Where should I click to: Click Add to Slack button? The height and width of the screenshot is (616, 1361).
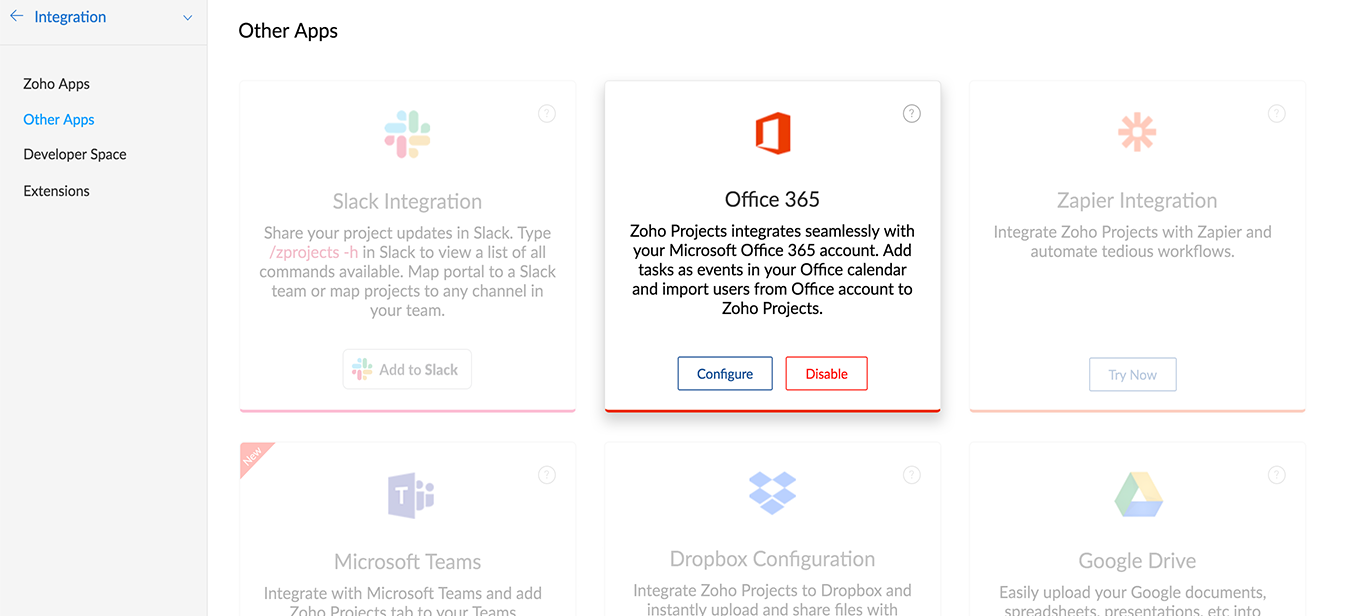click(407, 369)
